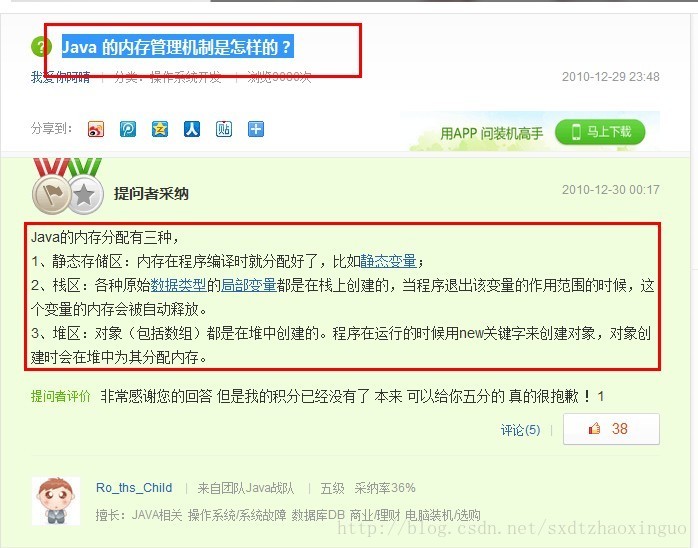698x548 pixels.
Task: Visit Ro_ths_Child user profile
Action: tap(134, 488)
